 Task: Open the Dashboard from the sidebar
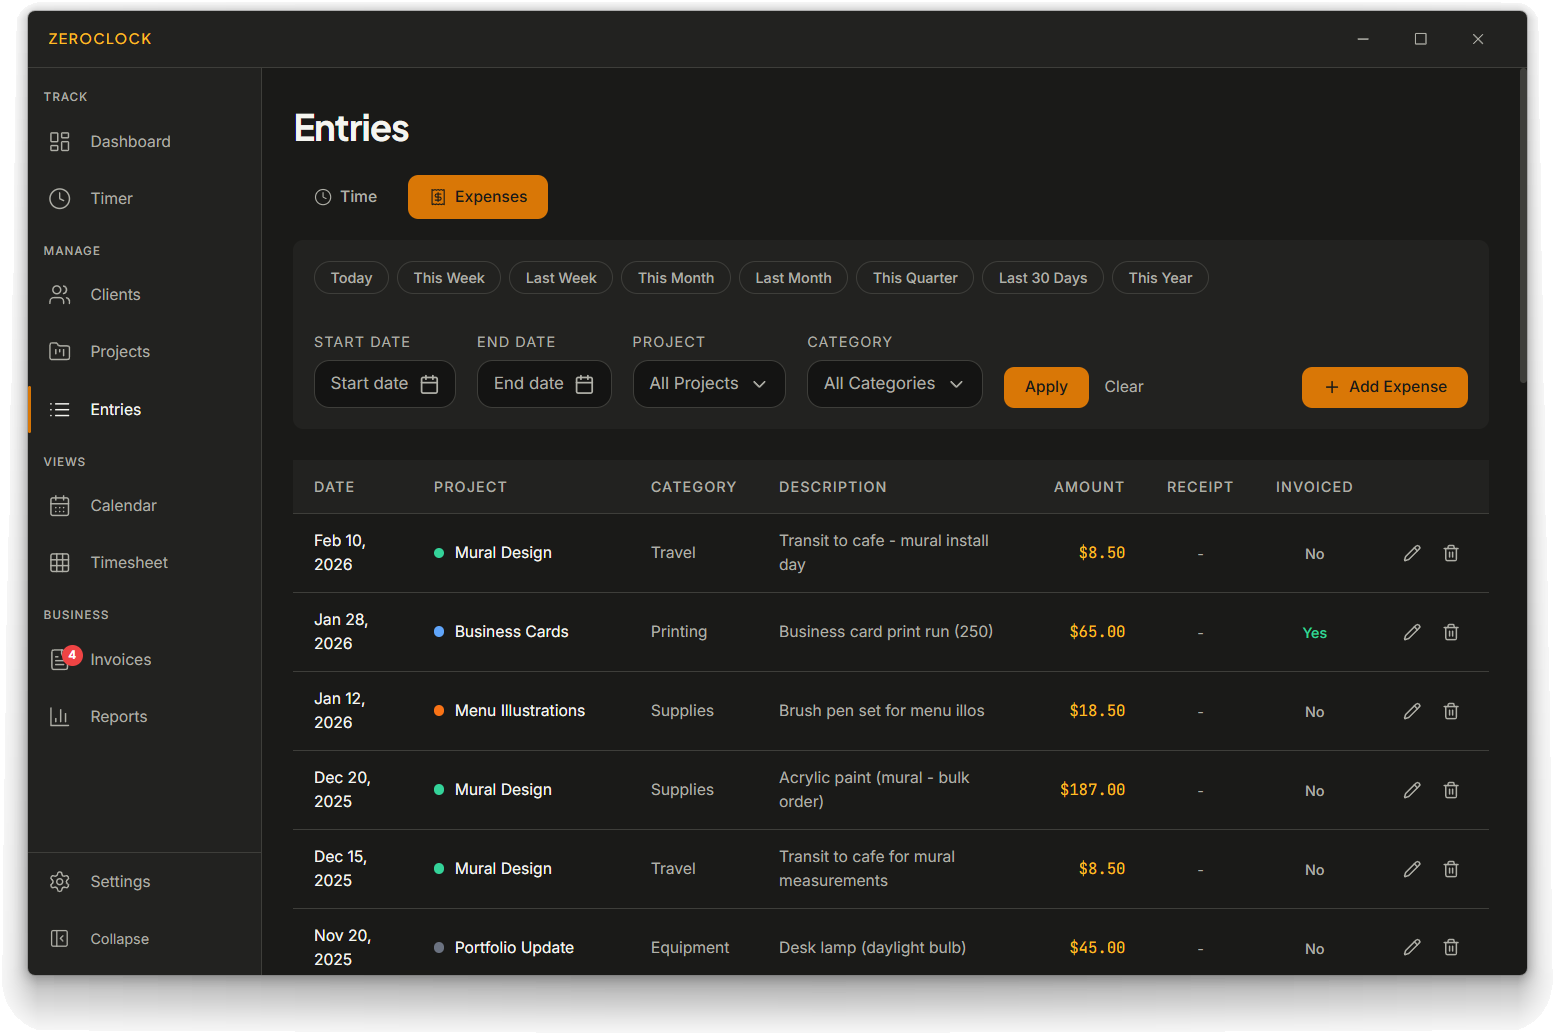[130, 142]
